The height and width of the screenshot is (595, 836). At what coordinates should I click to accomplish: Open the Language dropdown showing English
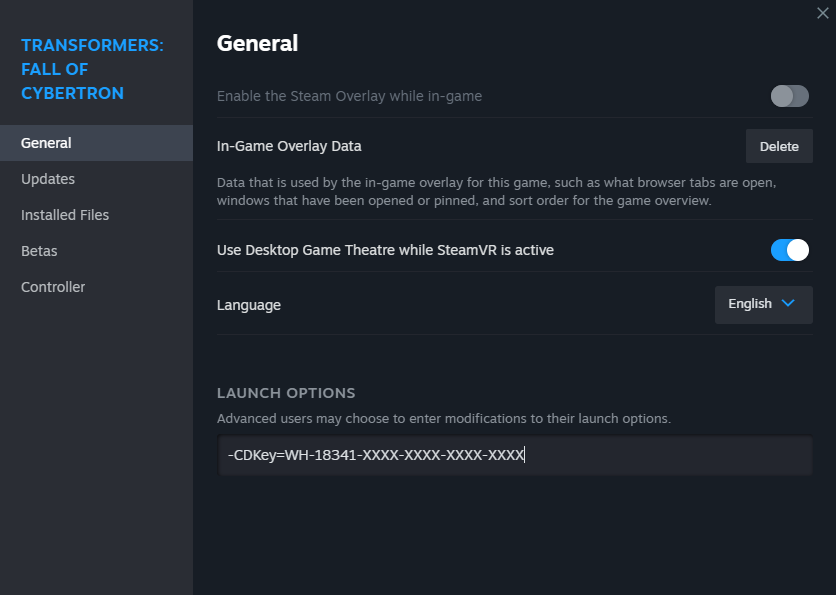pos(763,304)
